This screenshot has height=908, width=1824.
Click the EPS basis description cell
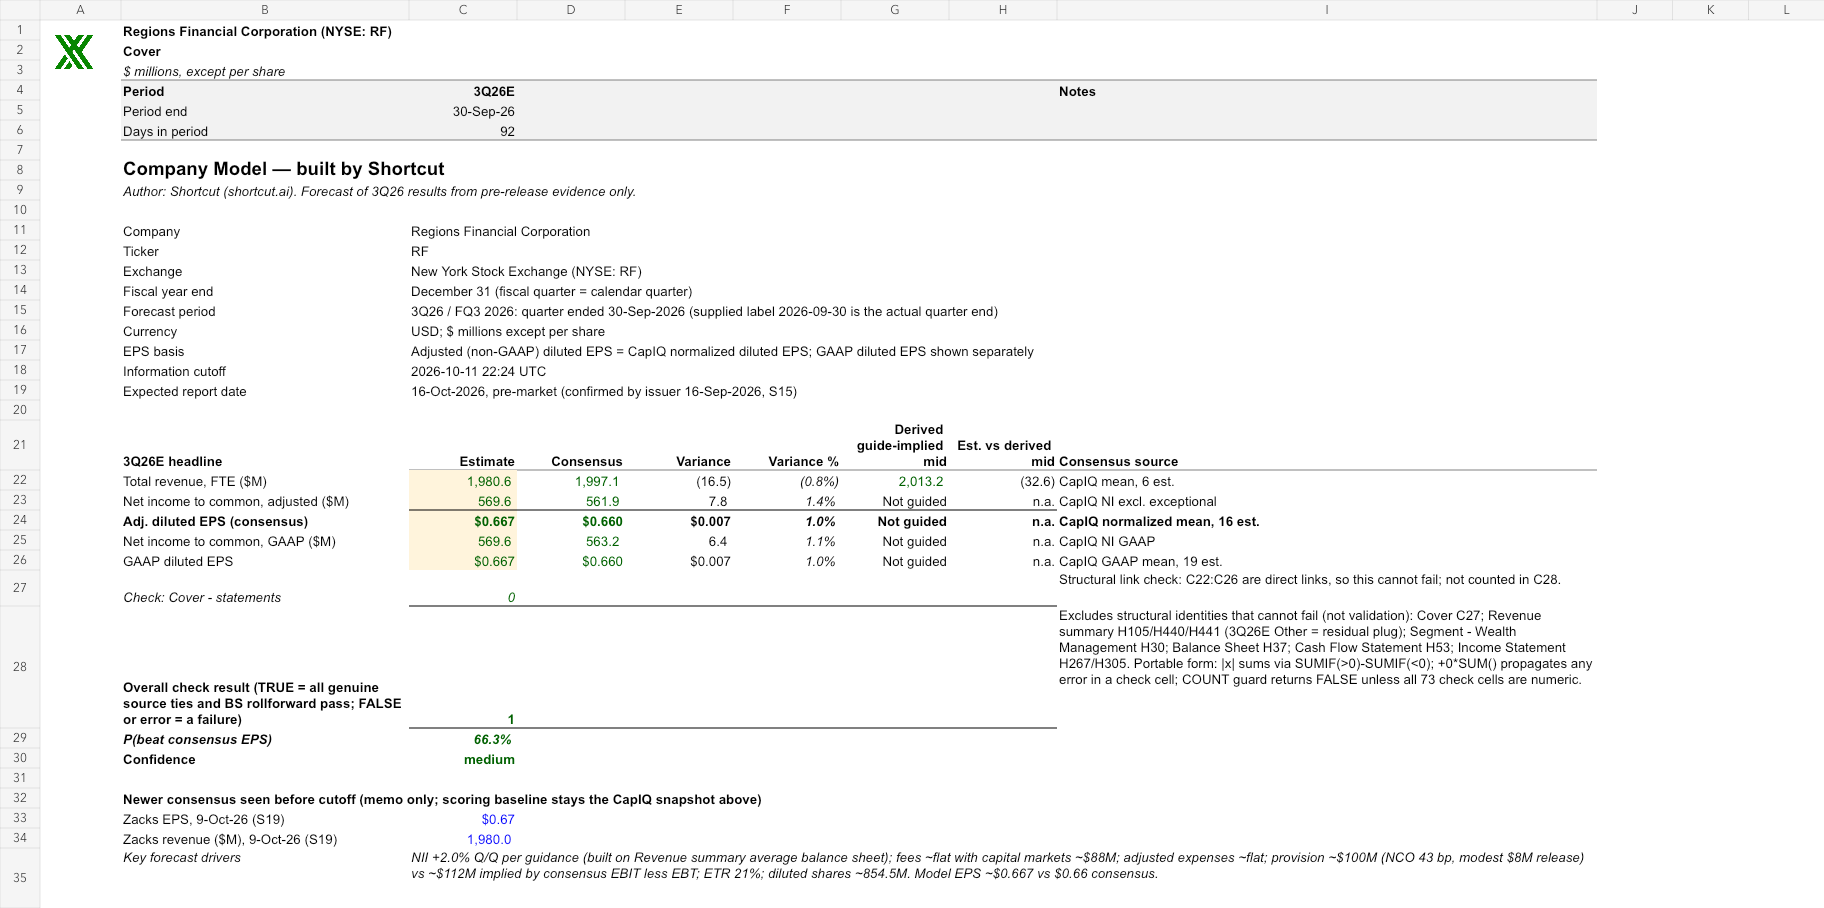coord(722,351)
